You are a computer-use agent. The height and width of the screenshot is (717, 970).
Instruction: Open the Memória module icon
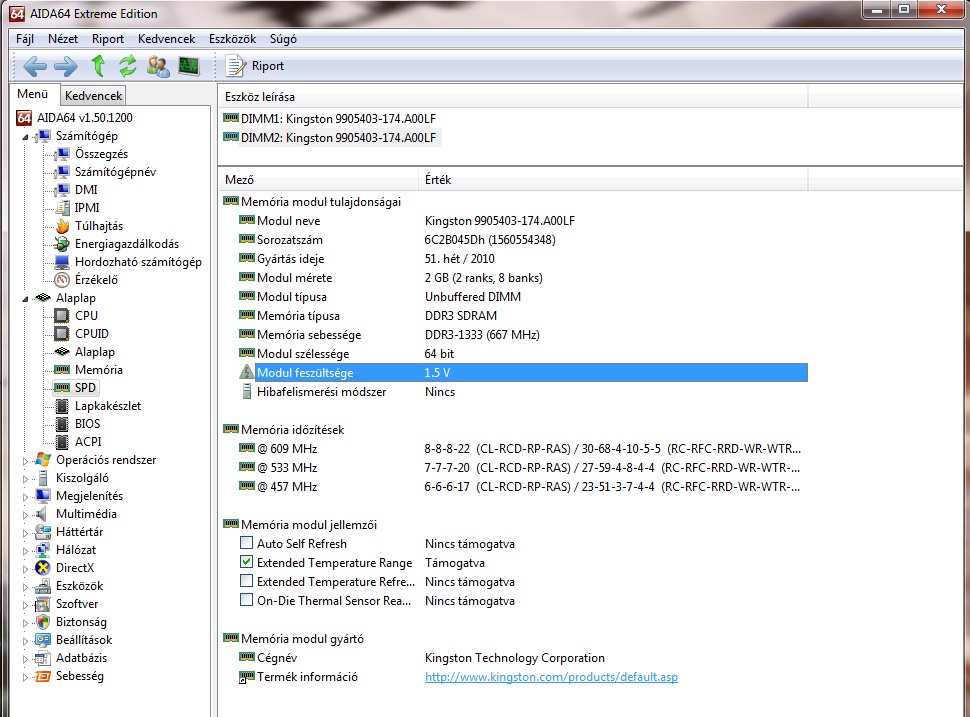(62, 369)
